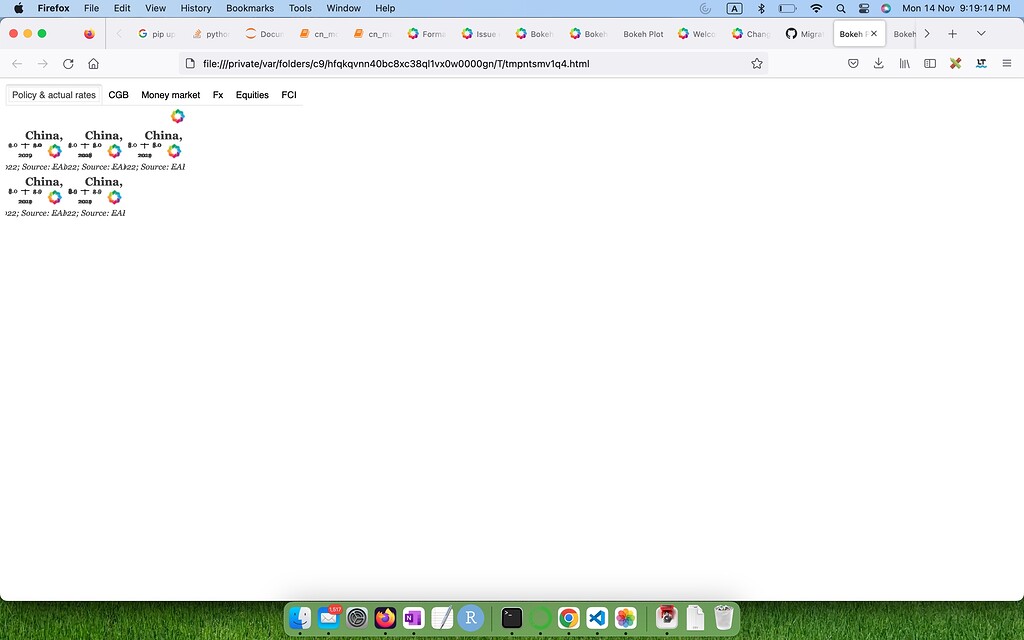Toggle the Firefox sidebar view
Screen dimensions: 1024x640
pyautogui.click(x=930, y=63)
